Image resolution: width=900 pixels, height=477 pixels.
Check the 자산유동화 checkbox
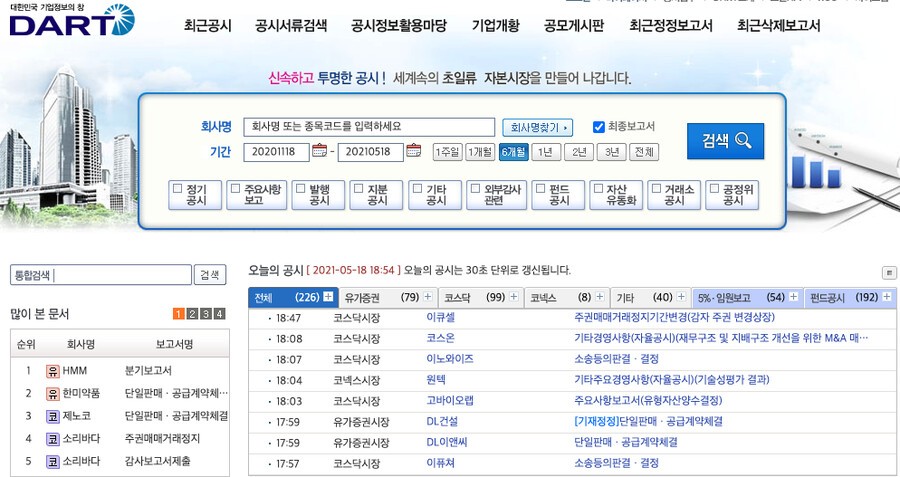[598, 188]
